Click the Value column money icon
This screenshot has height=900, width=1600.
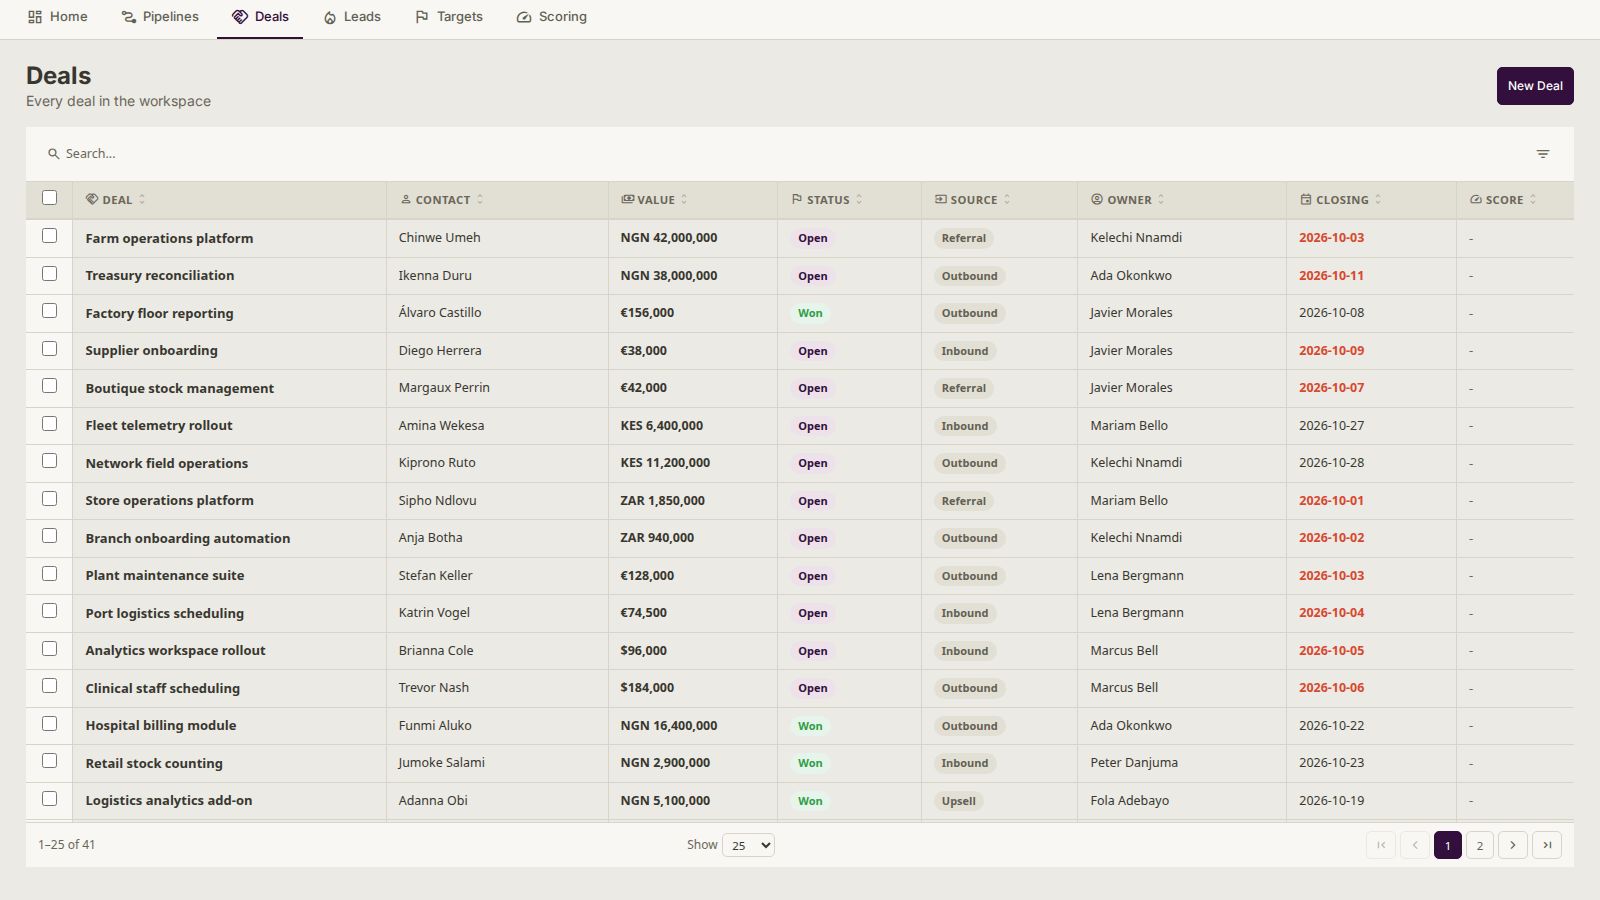click(x=627, y=200)
